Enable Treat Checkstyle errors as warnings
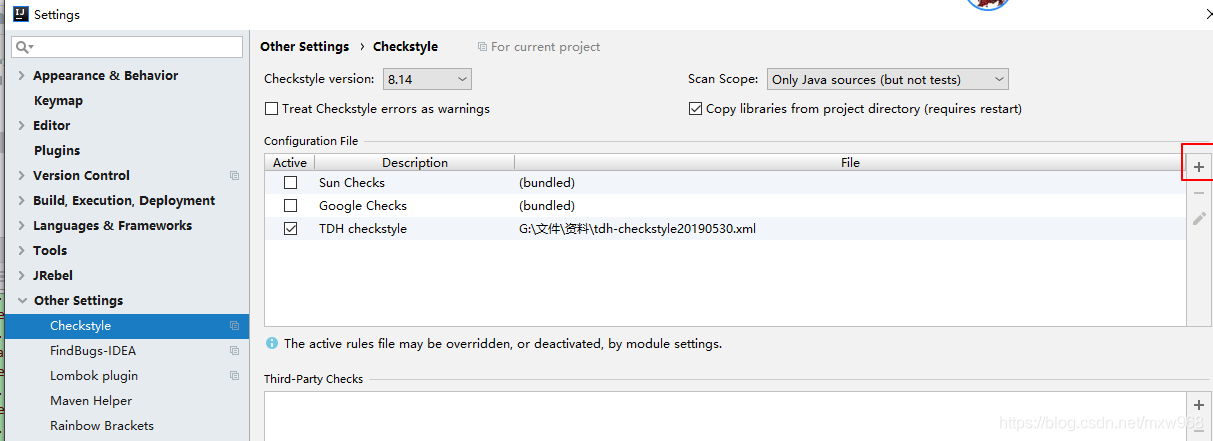Screen dimensions: 1213x441 point(271,109)
